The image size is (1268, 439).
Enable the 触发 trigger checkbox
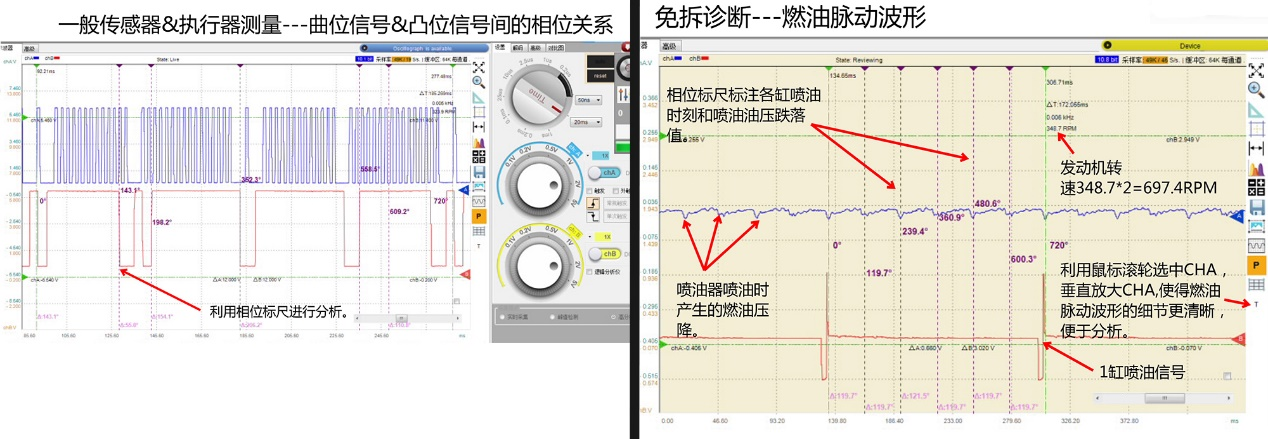tap(590, 190)
